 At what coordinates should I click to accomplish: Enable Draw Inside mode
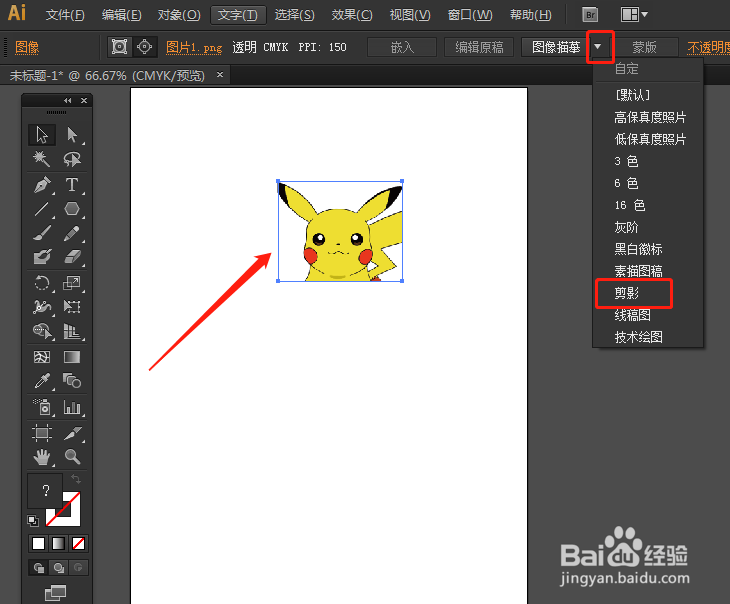point(78,568)
